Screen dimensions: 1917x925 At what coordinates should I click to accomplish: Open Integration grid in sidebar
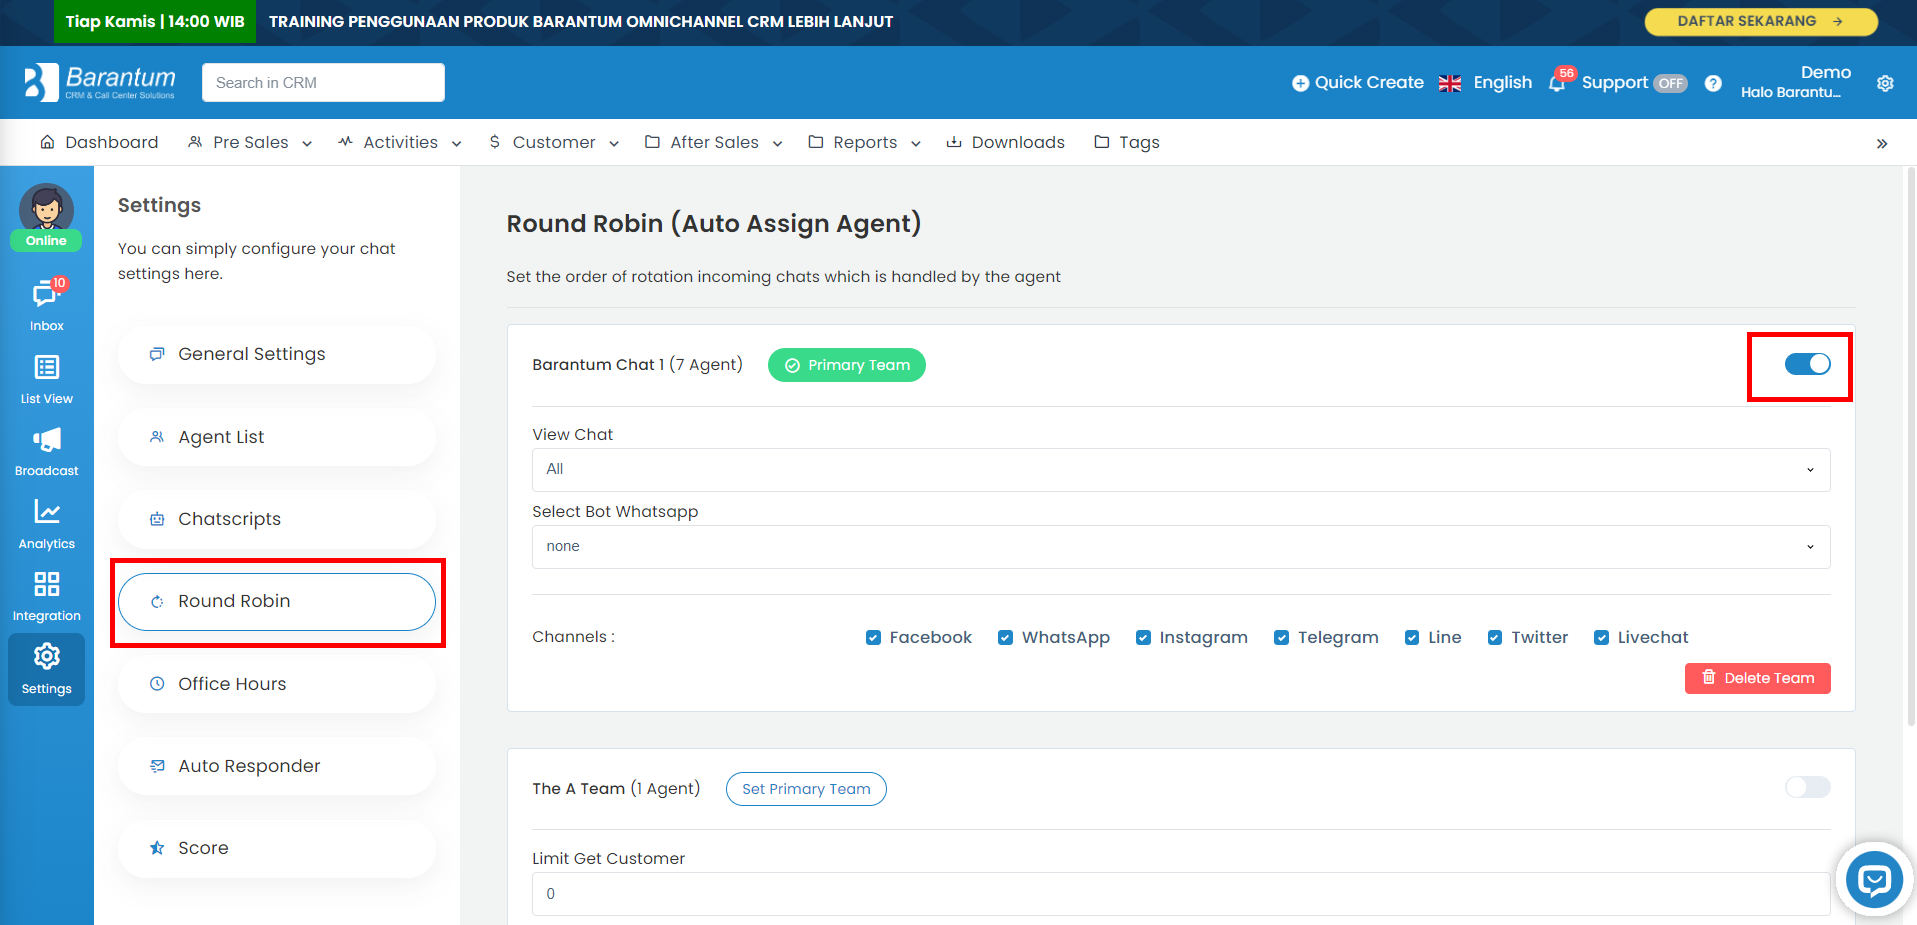[x=47, y=596]
